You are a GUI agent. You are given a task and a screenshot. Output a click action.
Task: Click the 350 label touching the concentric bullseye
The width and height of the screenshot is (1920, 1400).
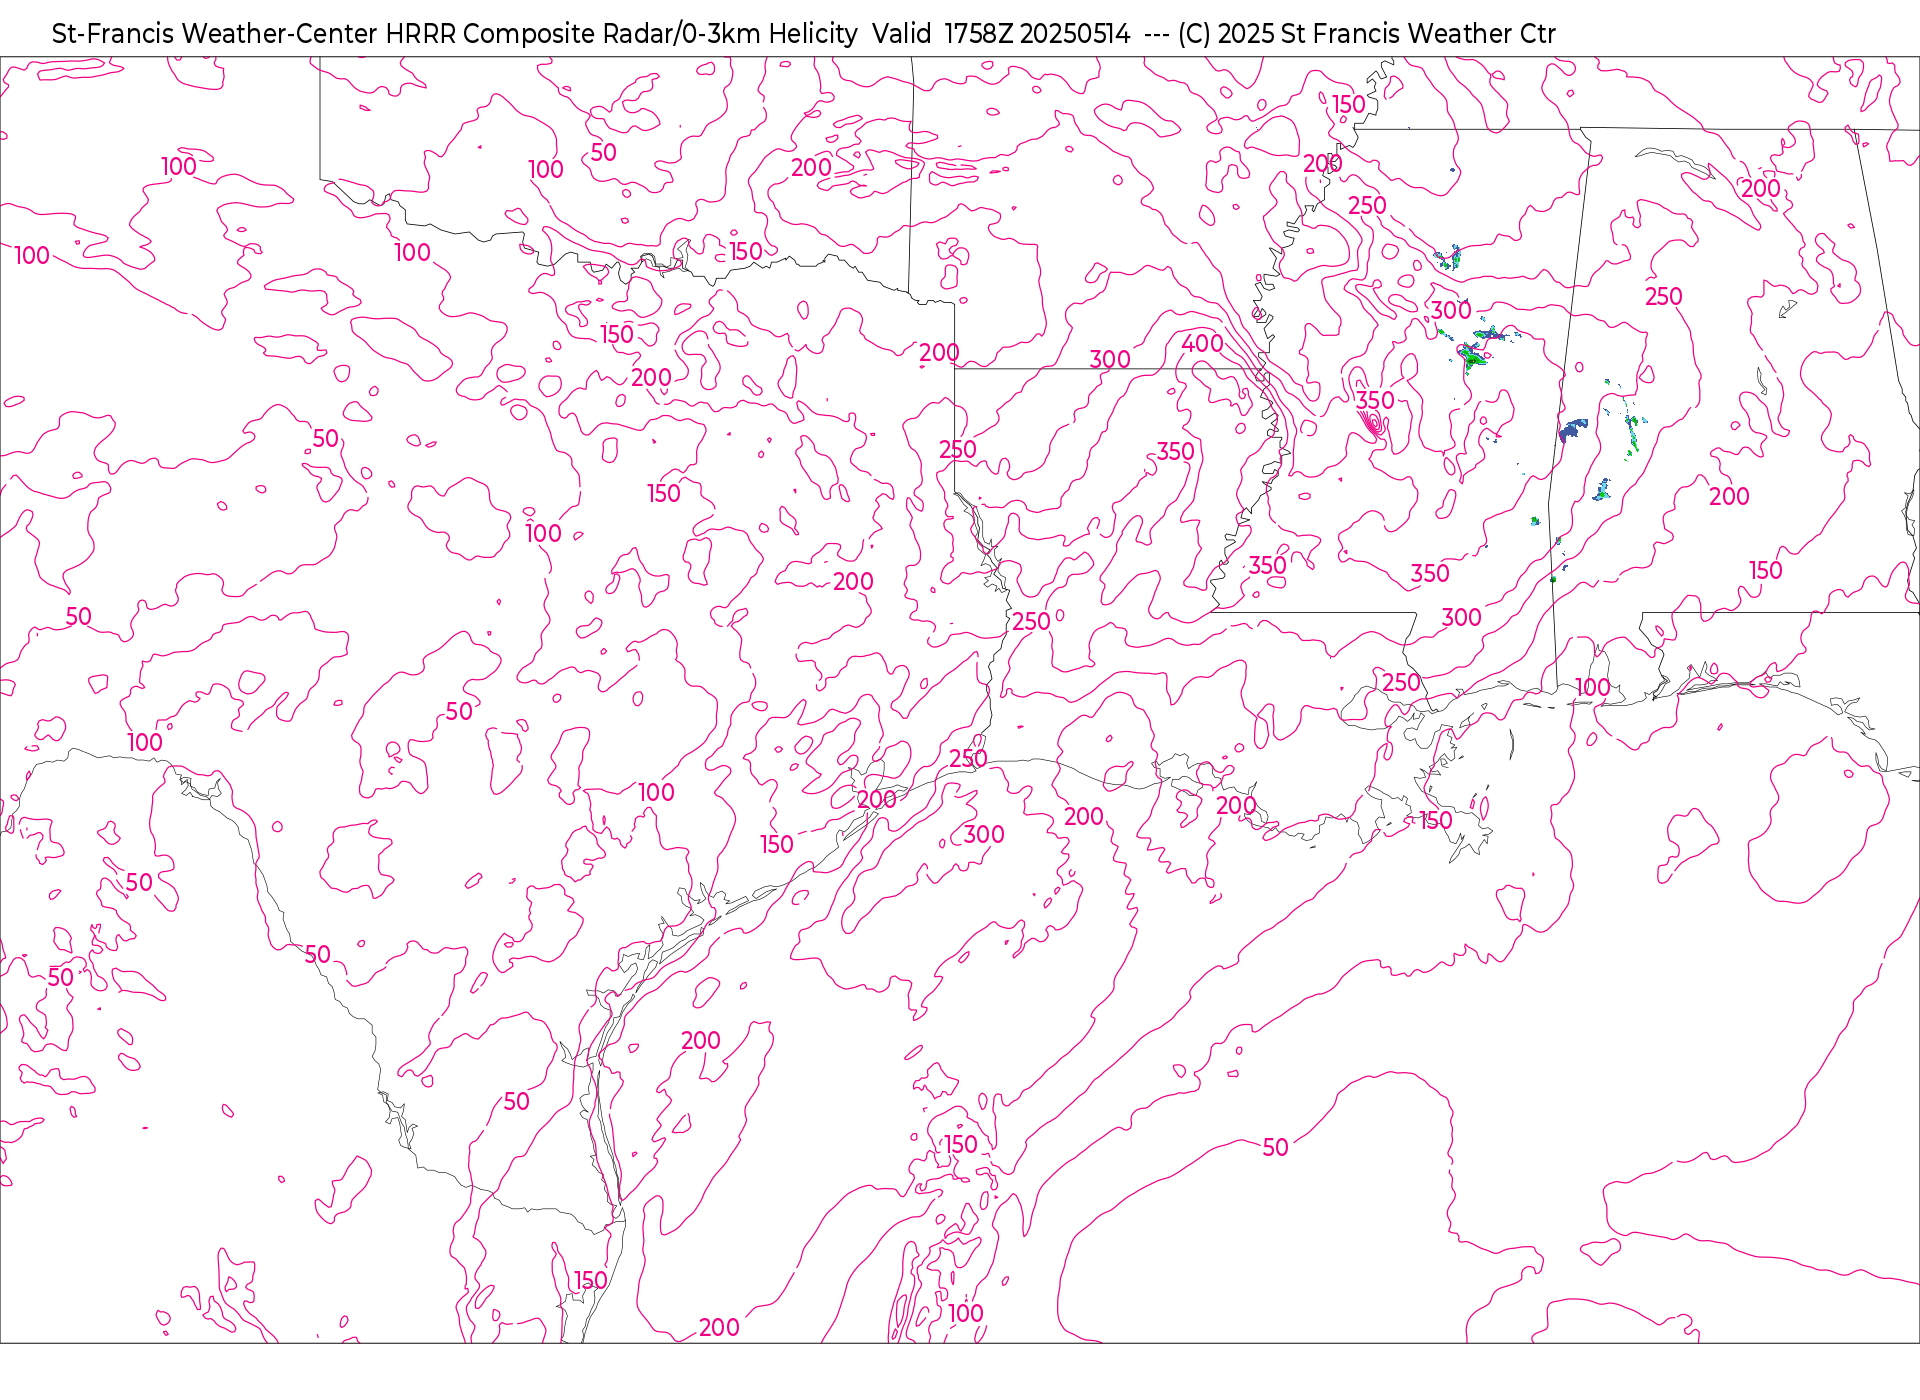point(1375,401)
